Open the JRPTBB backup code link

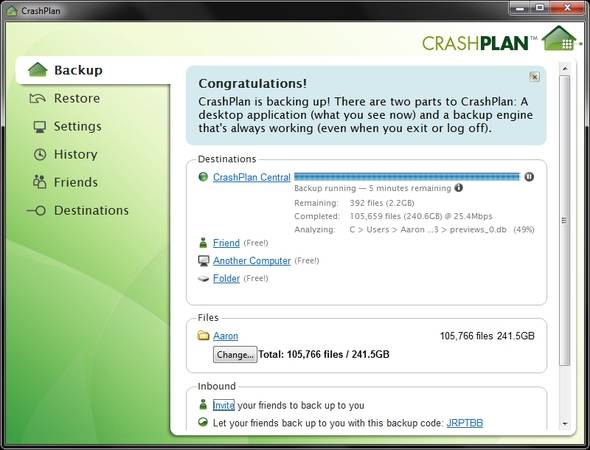pyautogui.click(x=465, y=423)
